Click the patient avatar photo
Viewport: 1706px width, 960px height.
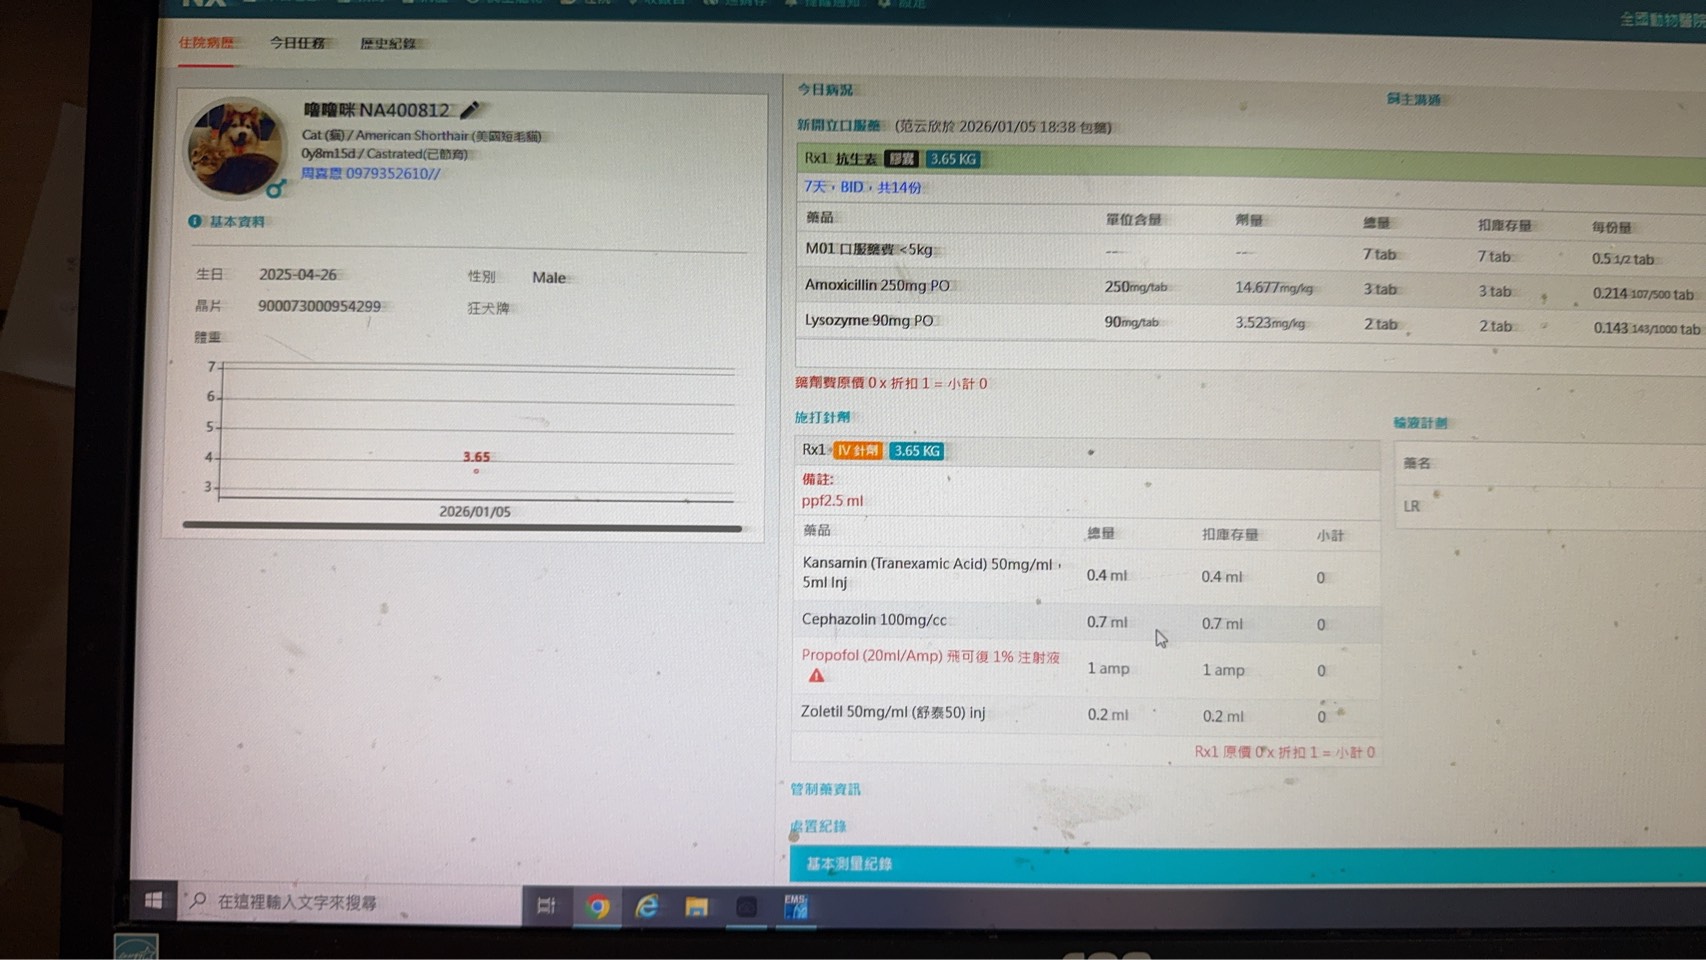tap(235, 146)
